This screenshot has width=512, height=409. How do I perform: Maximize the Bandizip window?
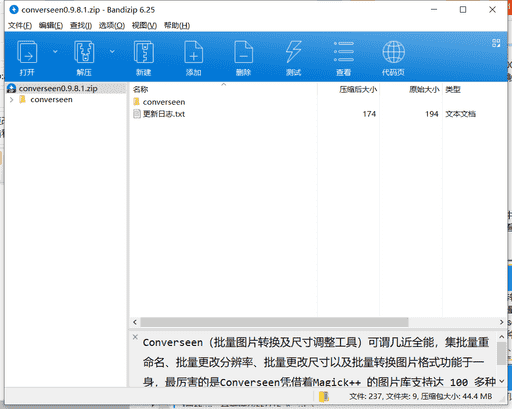463,10
